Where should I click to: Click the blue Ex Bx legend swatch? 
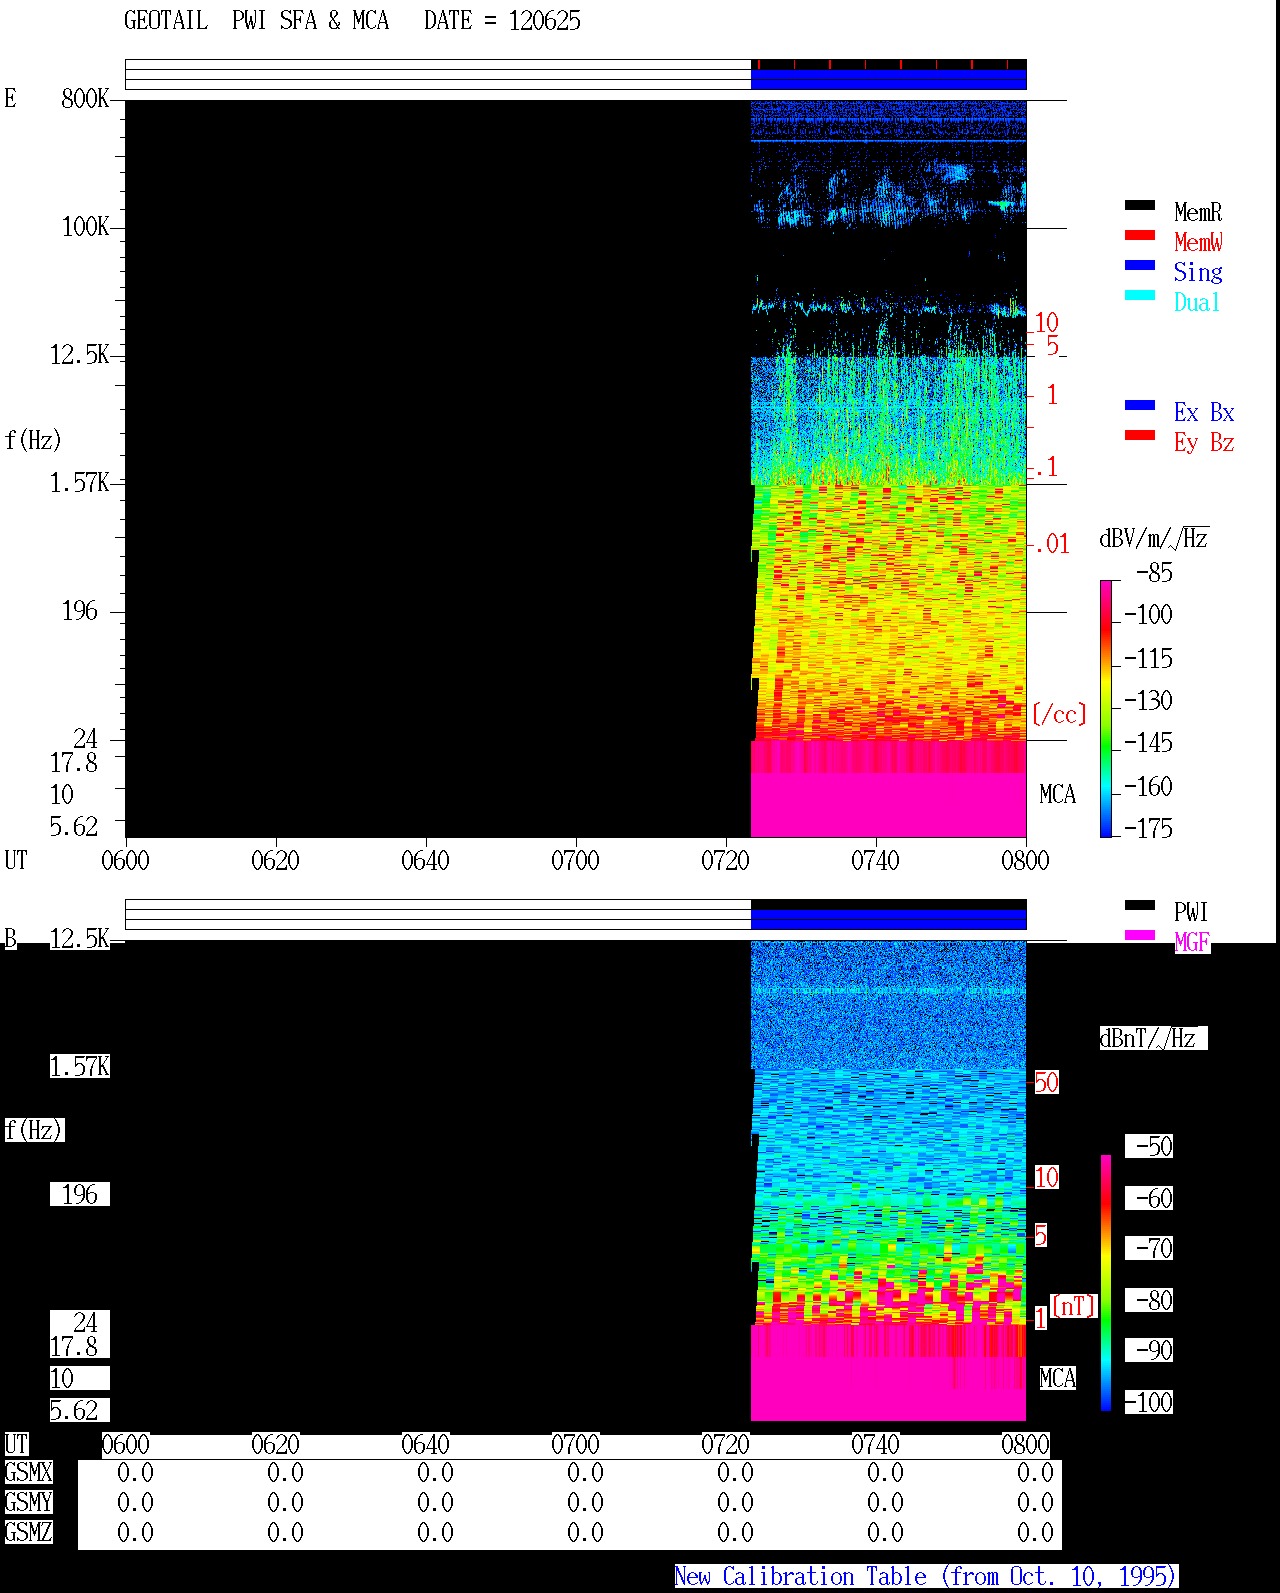(x=1140, y=406)
